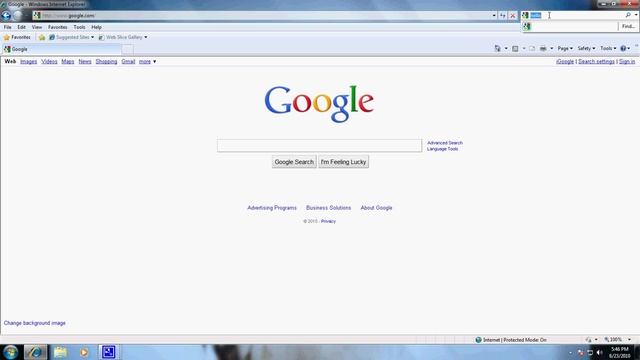This screenshot has width=640, height=360.
Task: Click the Refresh button beside the address bar
Action: click(x=503, y=16)
